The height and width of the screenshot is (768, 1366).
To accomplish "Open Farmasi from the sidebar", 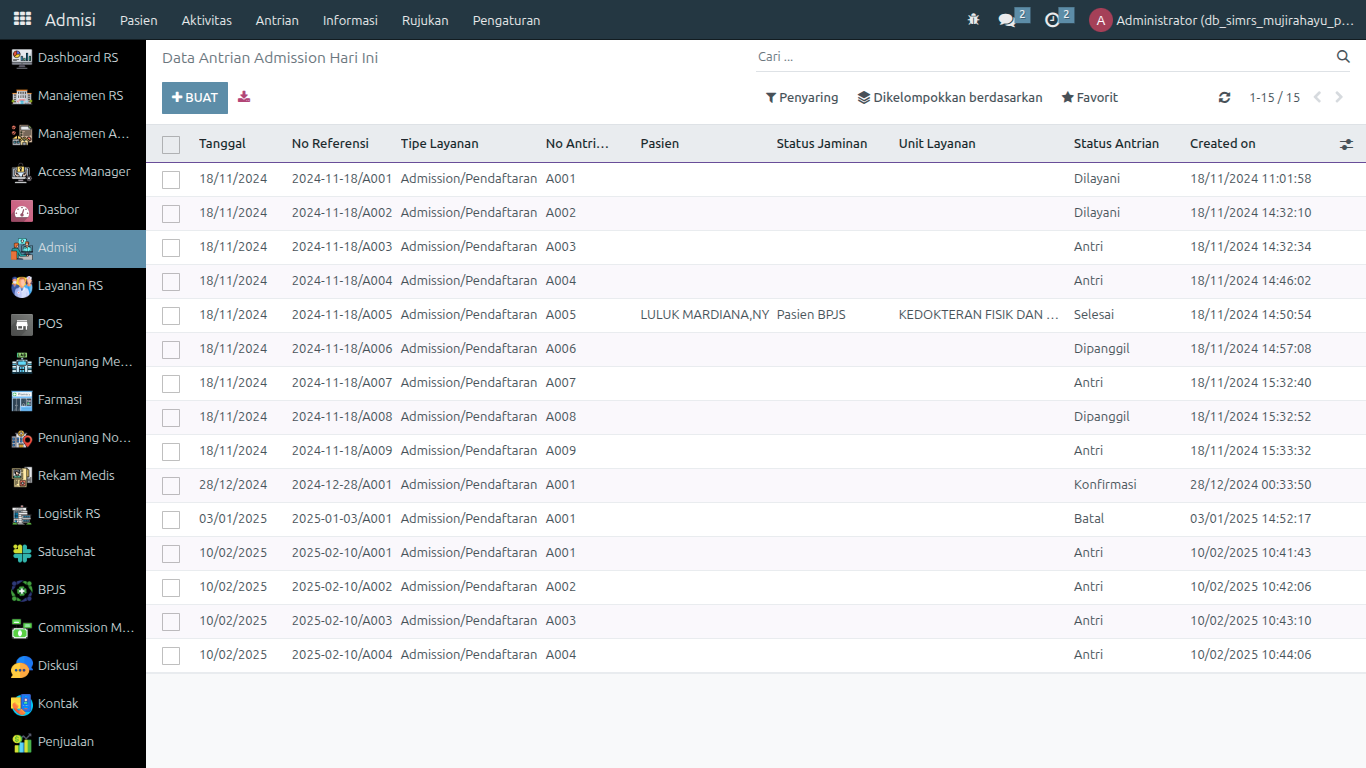I will tap(60, 400).
